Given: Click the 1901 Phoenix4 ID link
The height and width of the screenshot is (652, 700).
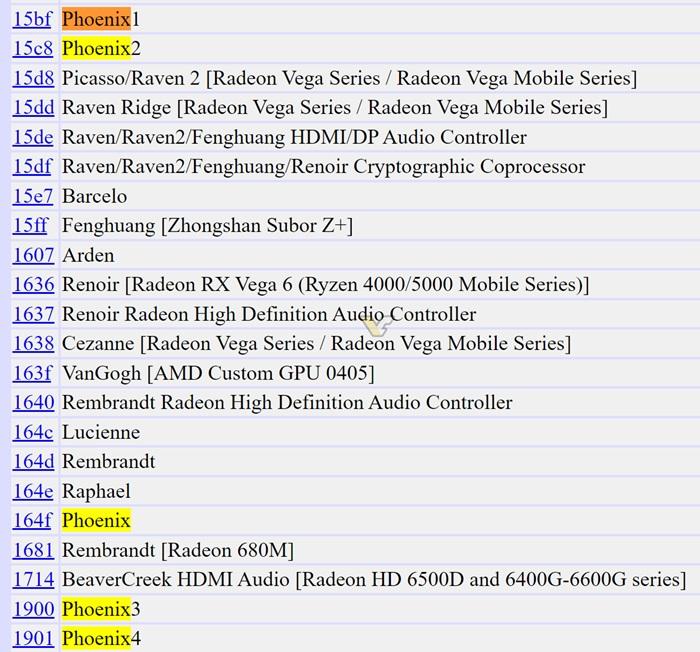Looking at the screenshot, I should [33, 638].
